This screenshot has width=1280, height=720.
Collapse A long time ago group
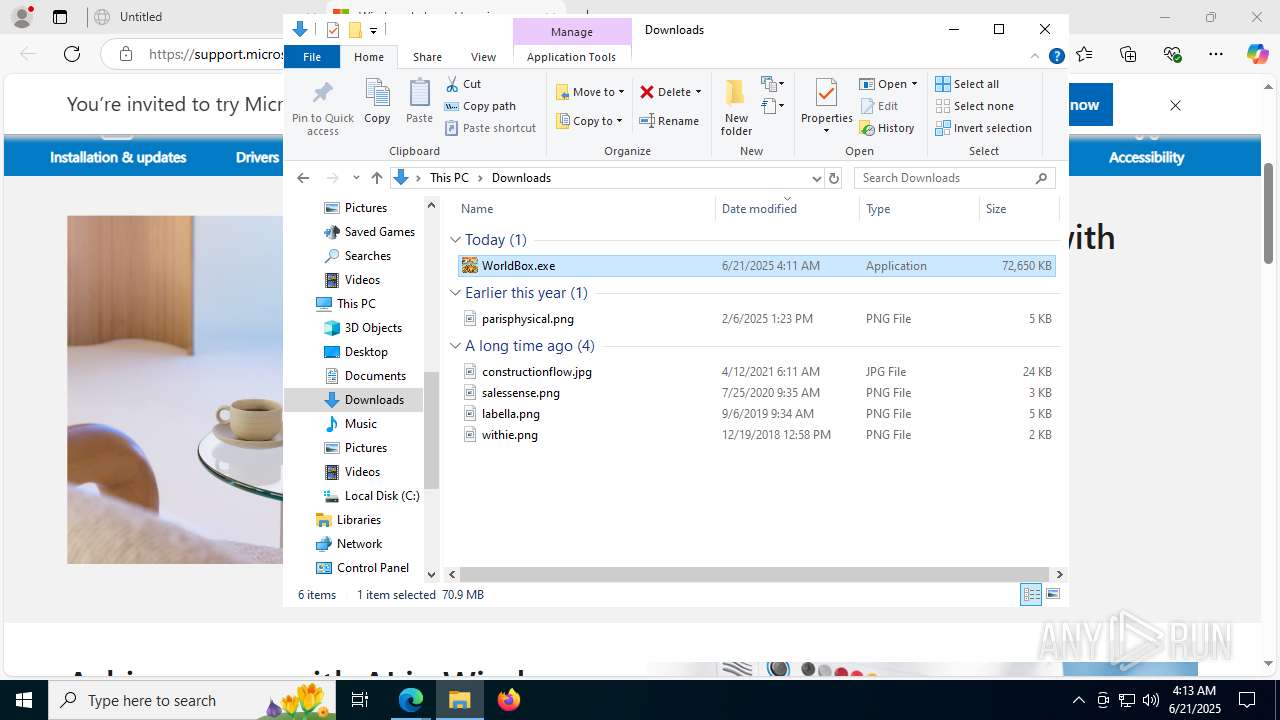455,346
